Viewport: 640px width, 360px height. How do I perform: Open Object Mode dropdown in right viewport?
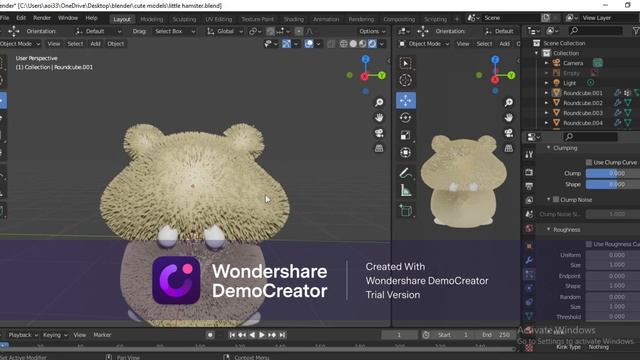(x=424, y=44)
